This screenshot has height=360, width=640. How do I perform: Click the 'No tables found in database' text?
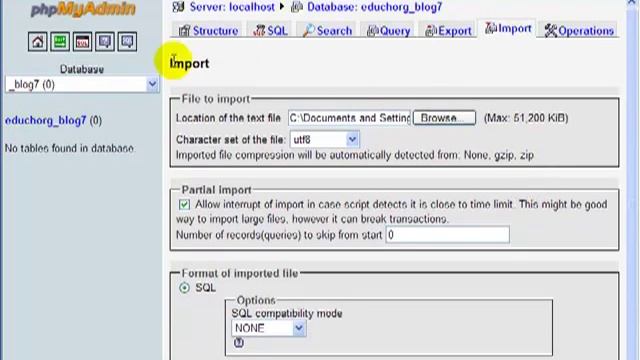69,148
